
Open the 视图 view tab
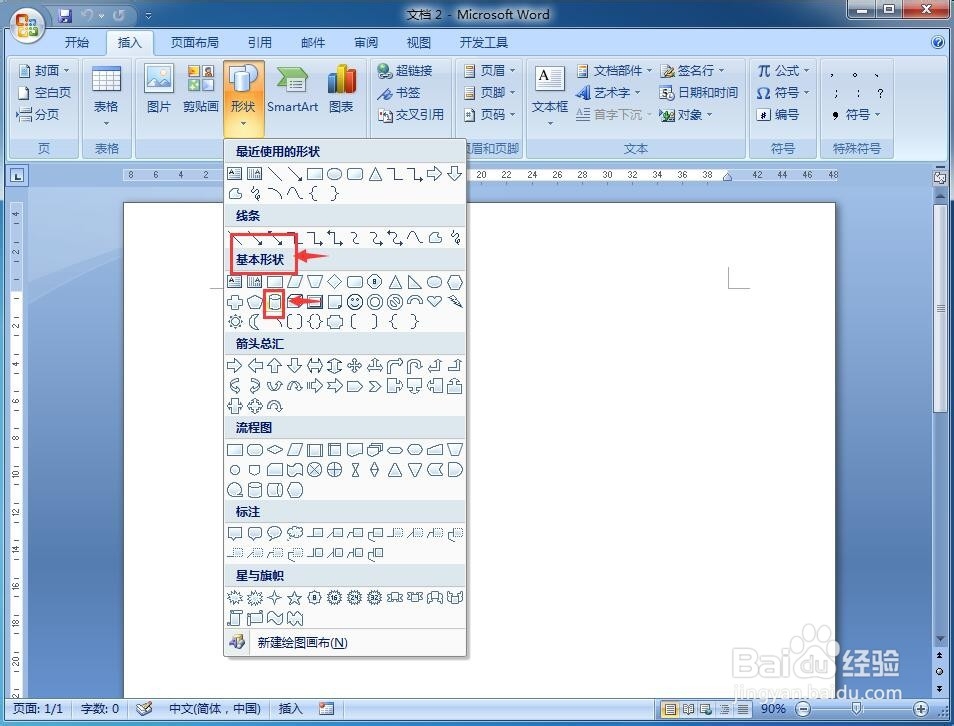419,42
